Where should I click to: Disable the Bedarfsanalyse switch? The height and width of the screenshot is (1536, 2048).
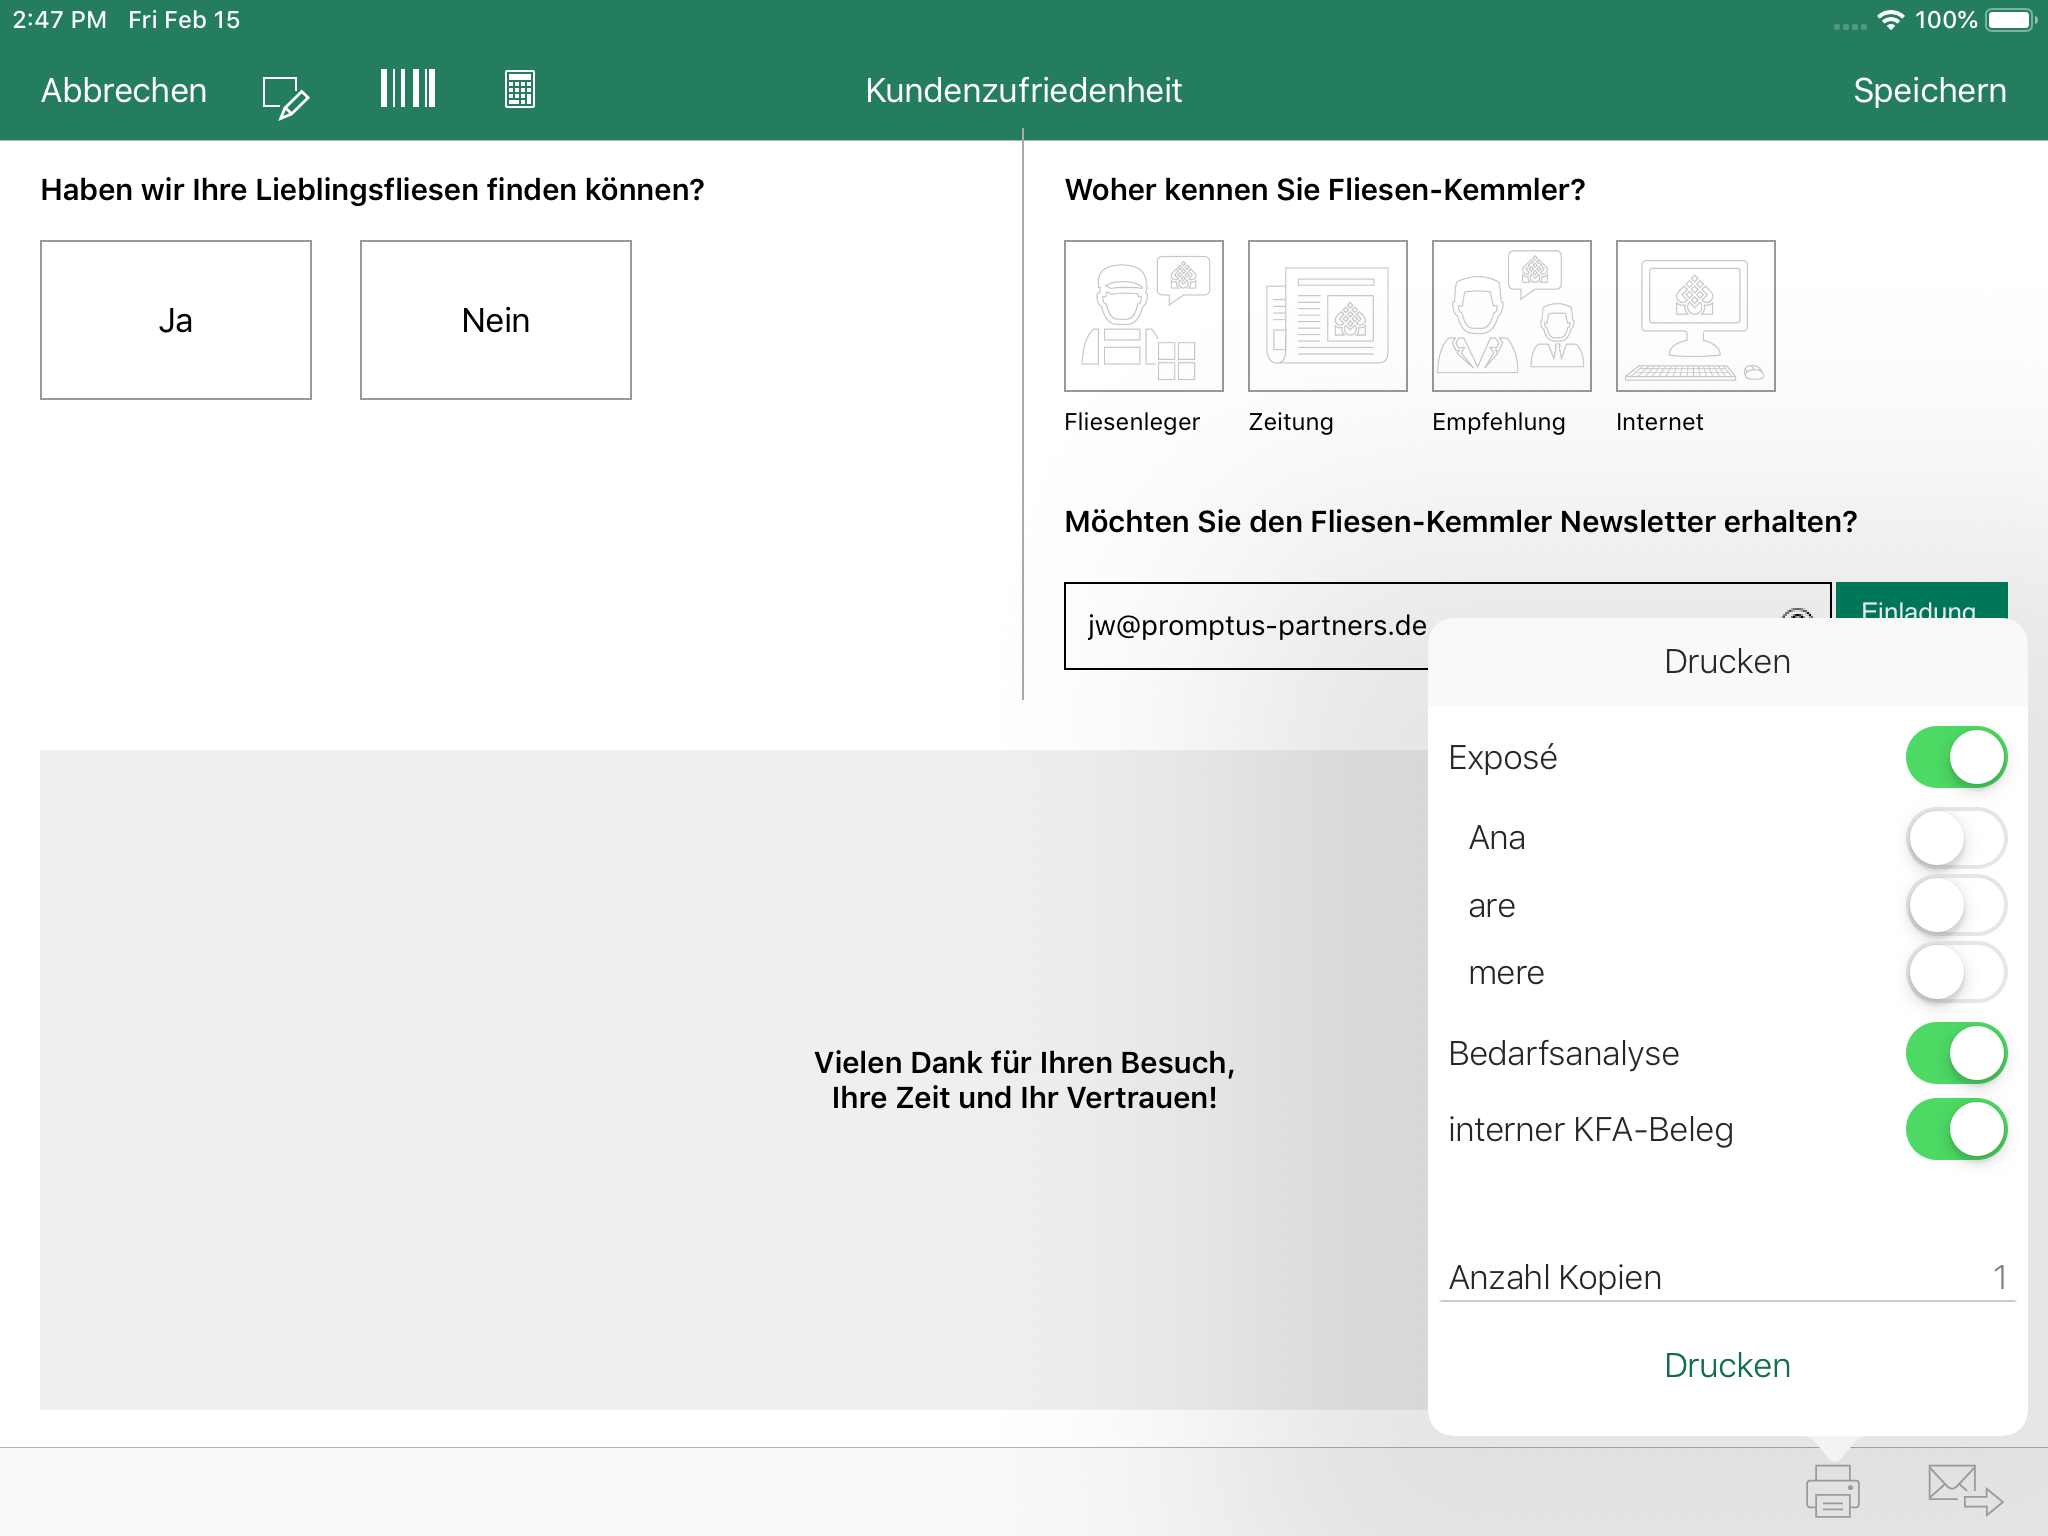1956,1053
